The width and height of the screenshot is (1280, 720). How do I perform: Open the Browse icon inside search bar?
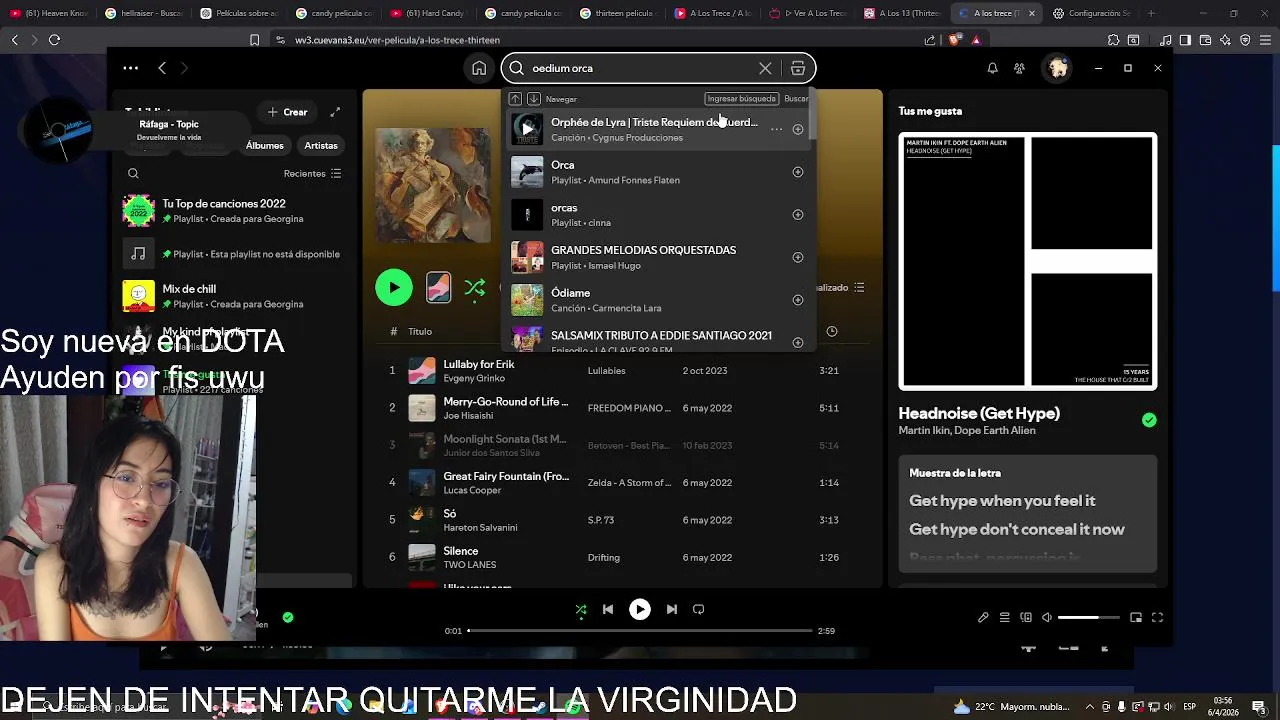798,68
